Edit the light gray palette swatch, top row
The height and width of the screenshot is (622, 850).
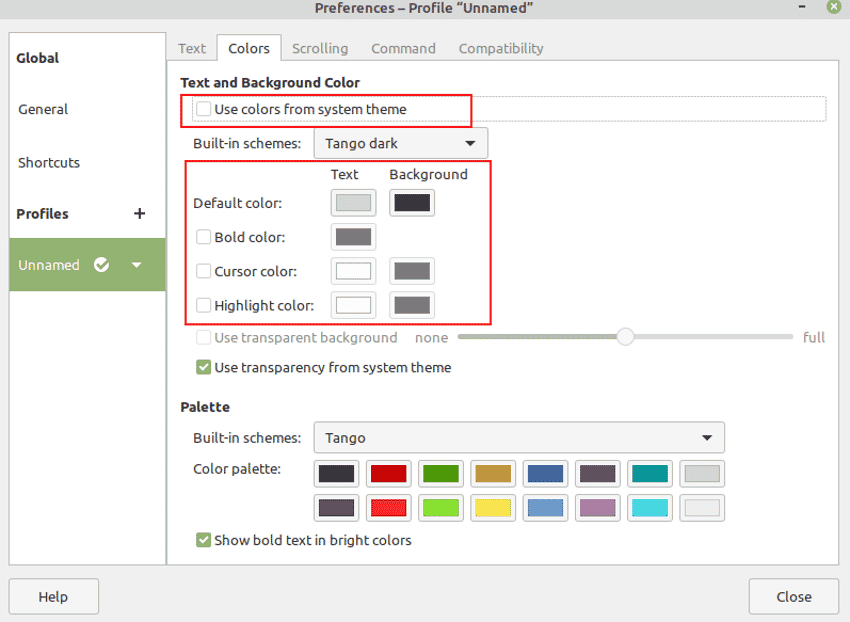pos(702,473)
